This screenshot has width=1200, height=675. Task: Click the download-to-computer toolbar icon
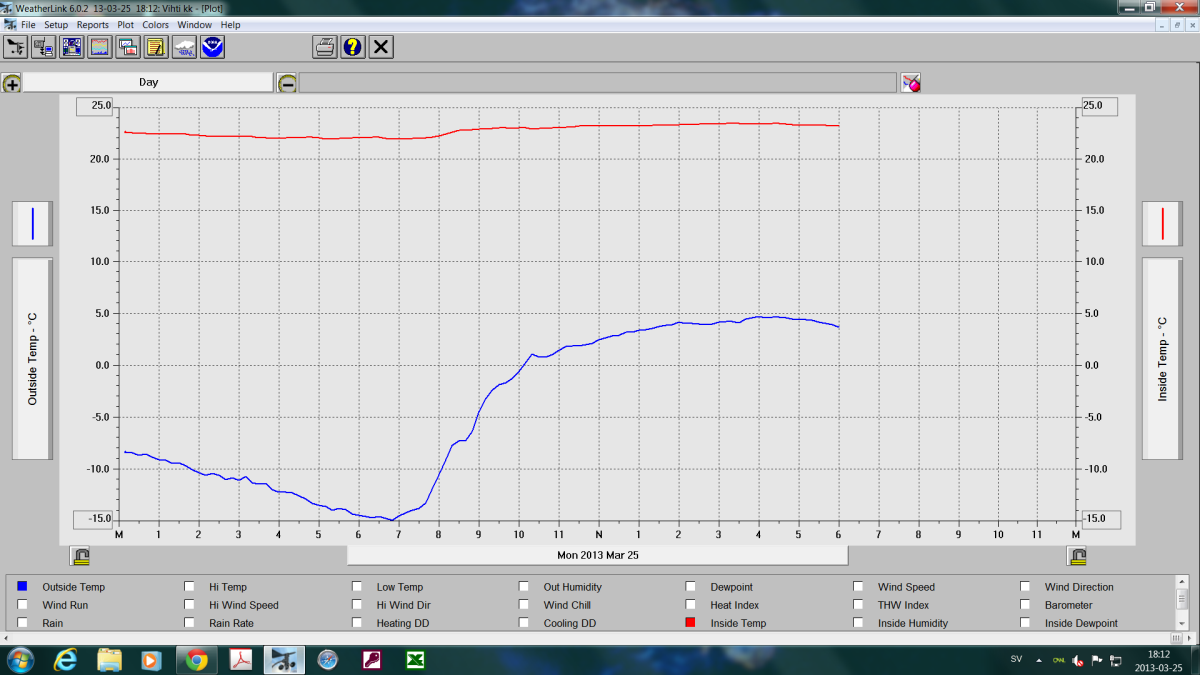point(44,47)
